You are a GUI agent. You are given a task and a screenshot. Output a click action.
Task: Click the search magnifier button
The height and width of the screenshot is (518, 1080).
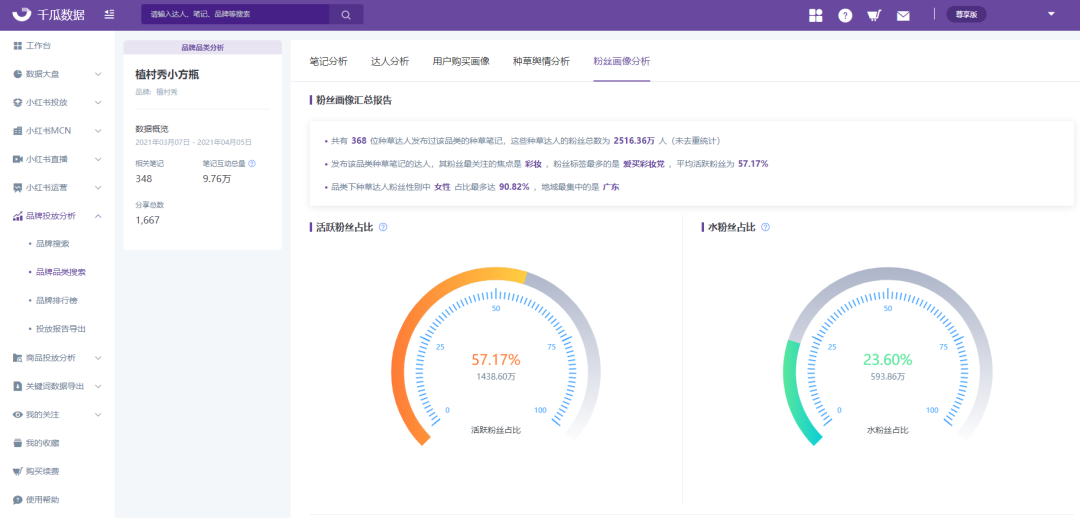click(x=346, y=14)
